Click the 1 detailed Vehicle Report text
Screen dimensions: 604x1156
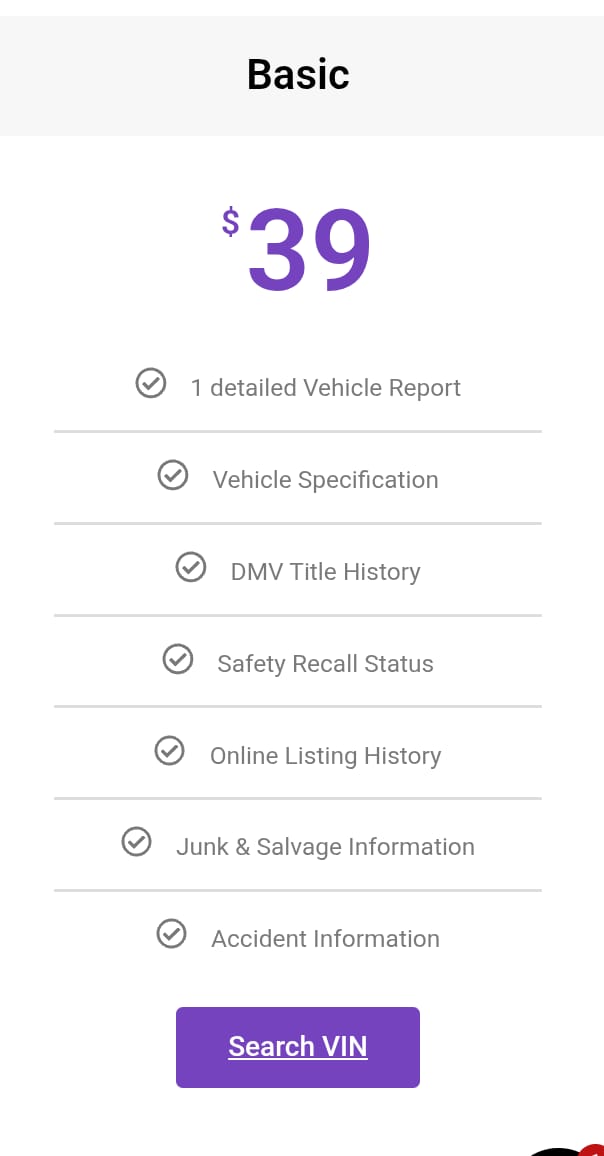point(325,388)
